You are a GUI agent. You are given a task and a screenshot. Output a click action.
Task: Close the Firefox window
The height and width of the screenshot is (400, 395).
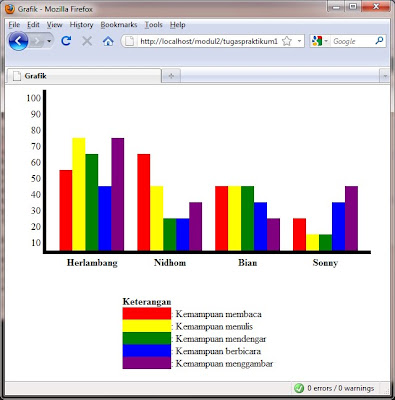376,6
